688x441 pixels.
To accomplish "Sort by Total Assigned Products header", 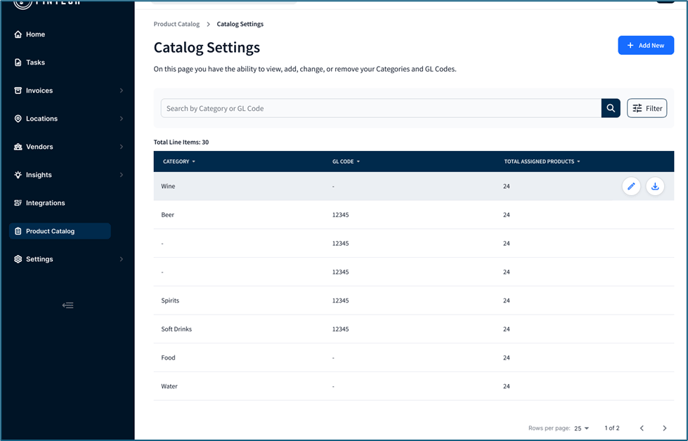I will click(x=542, y=161).
